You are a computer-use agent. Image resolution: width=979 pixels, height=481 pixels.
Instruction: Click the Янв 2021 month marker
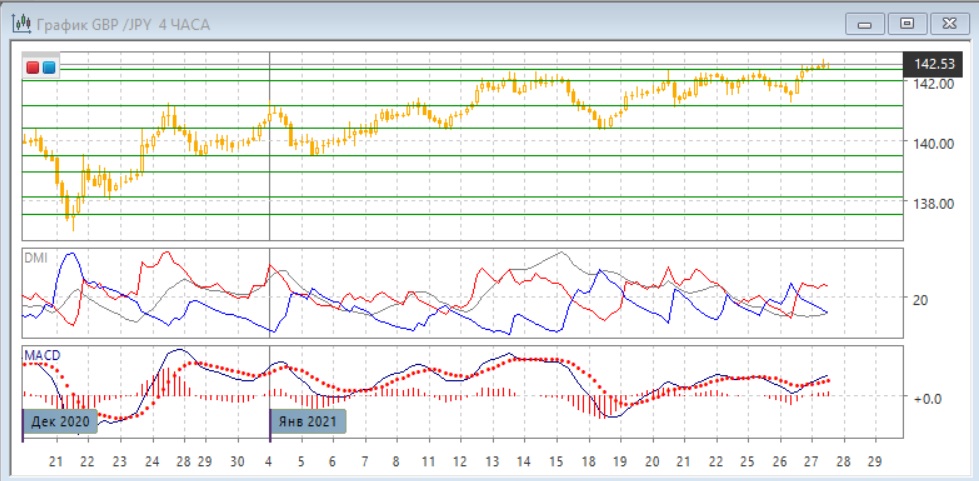[309, 421]
